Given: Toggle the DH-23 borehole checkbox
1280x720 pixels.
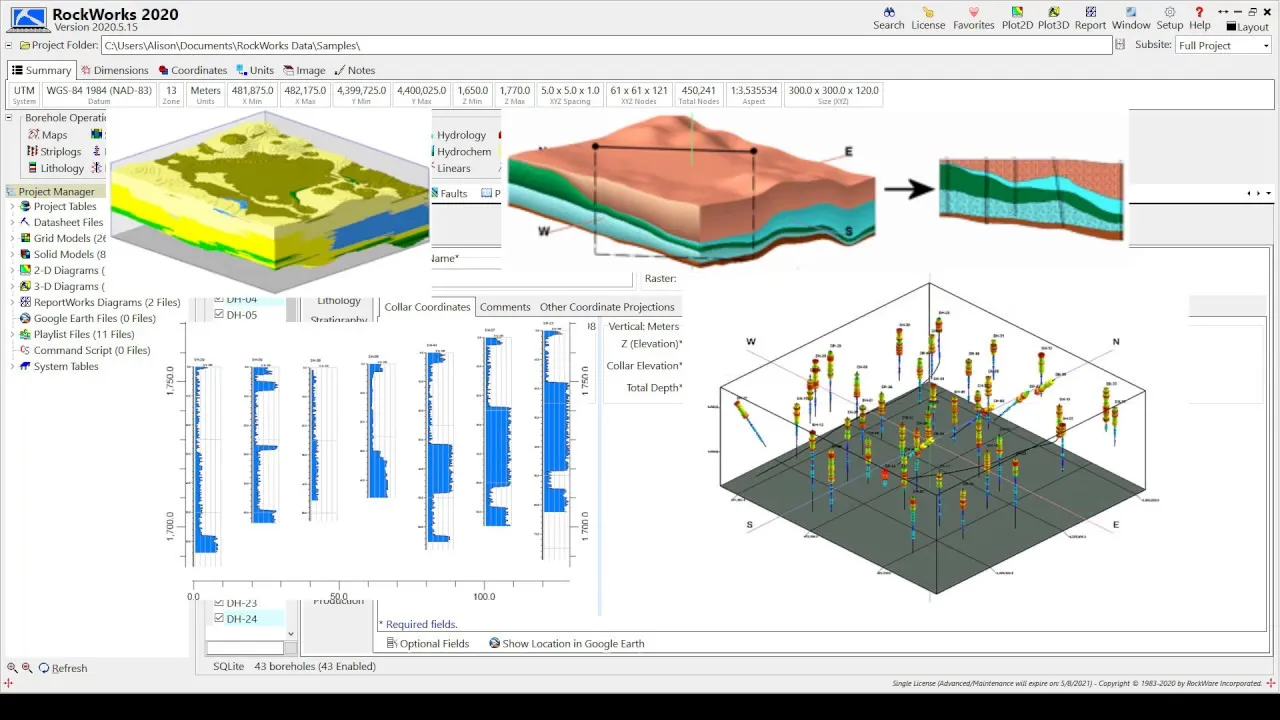Looking at the screenshot, I should click(x=219, y=603).
